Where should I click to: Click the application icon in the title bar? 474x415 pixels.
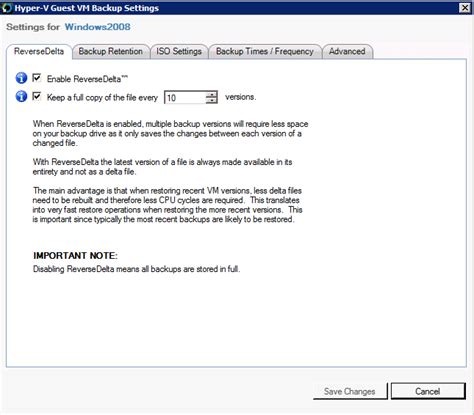(6, 8)
